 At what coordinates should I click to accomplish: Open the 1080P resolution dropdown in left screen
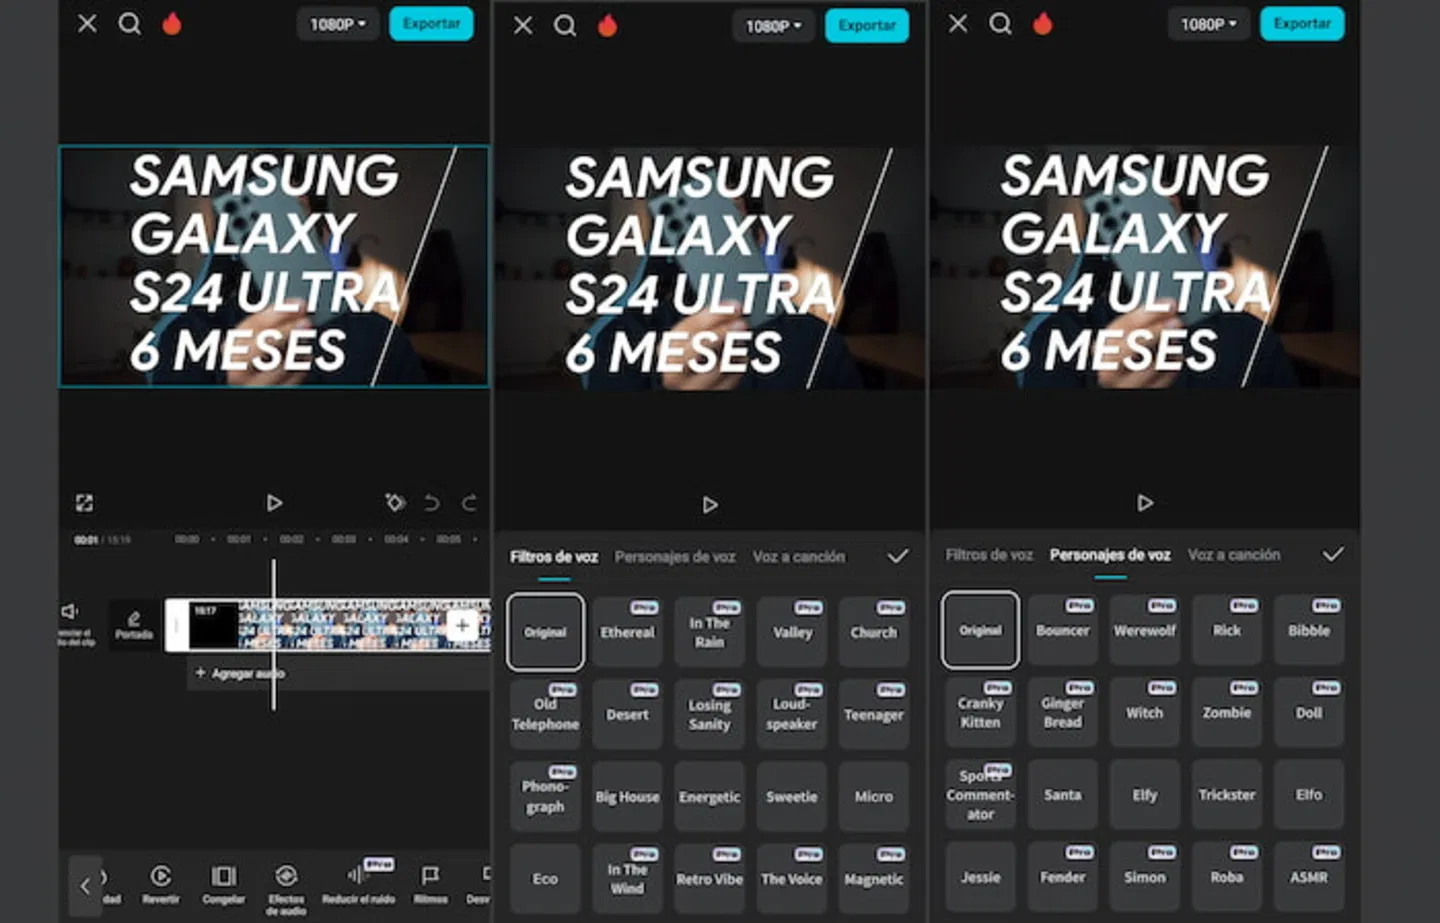(337, 24)
